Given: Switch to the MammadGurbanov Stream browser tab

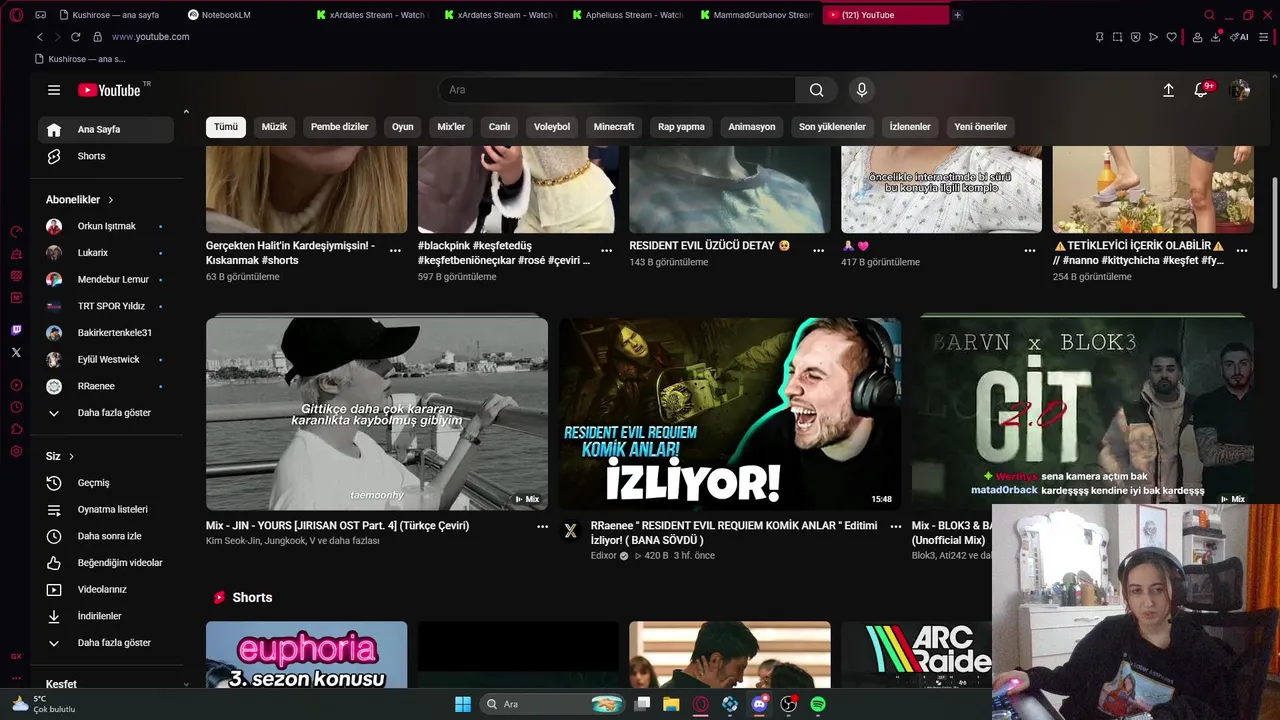Looking at the screenshot, I should pos(756,15).
